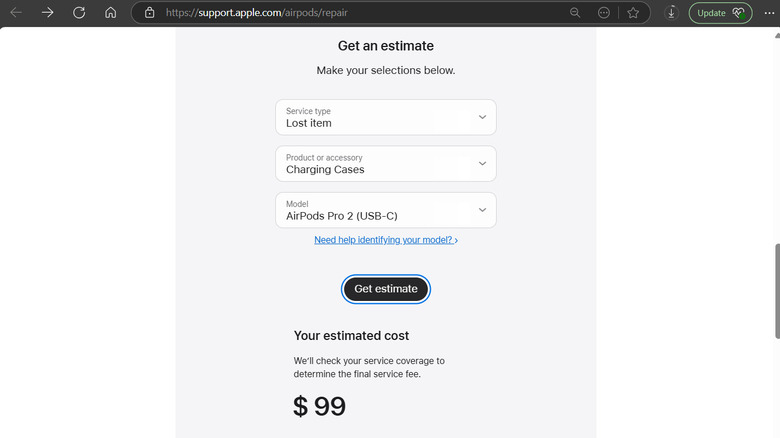The width and height of the screenshot is (780, 438).
Task: Open the zoom magnifier icon in address bar
Action: (575, 13)
